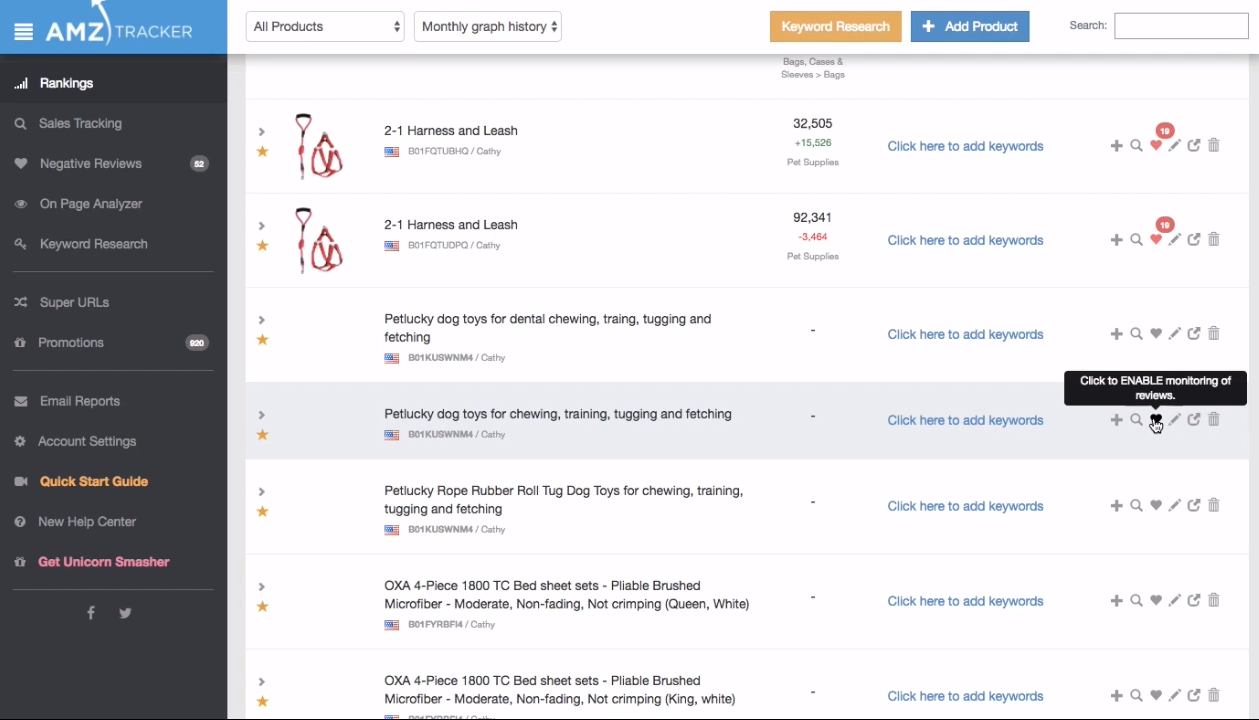Viewport: 1259px width, 720px height.
Task: Edit harness product ranked 32,505 with pencil icon
Action: click(x=1175, y=146)
